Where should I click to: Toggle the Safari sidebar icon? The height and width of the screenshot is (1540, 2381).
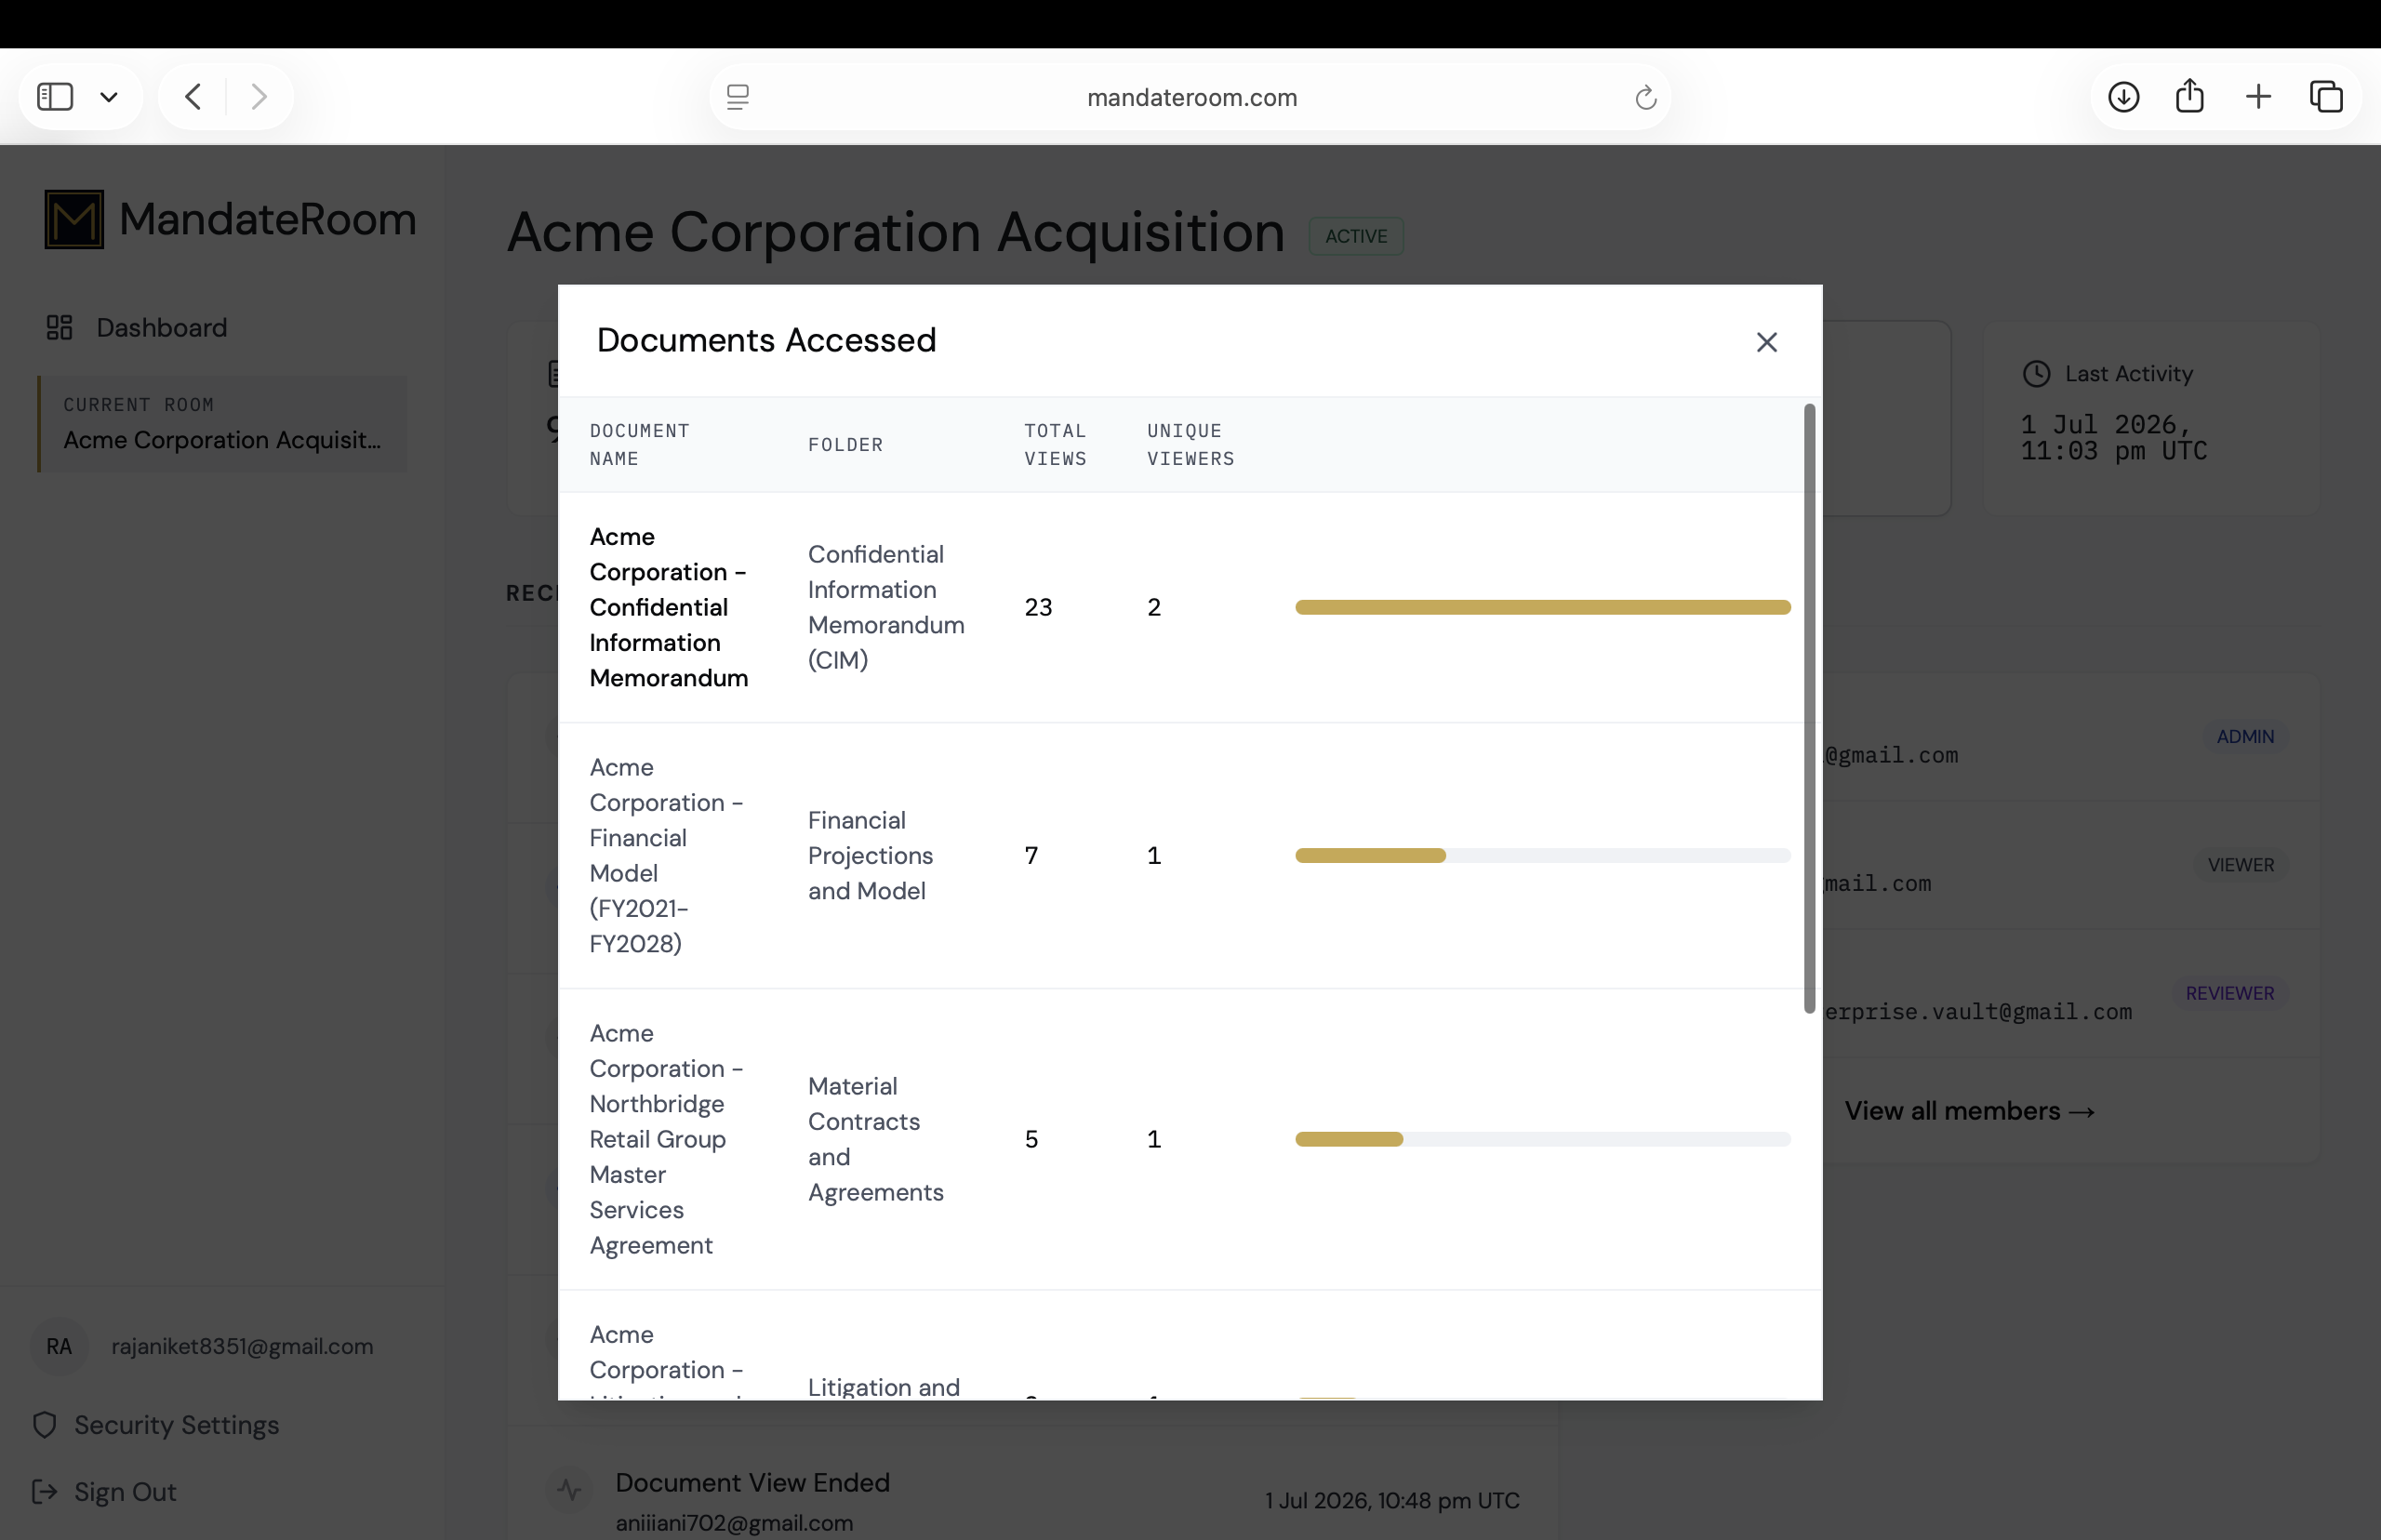[55, 97]
